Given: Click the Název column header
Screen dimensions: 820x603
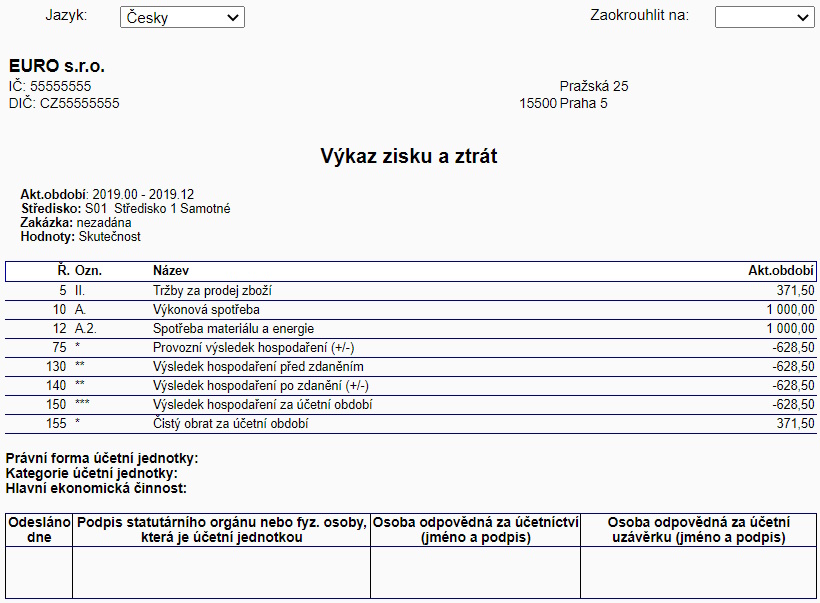Looking at the screenshot, I should click(169, 270).
